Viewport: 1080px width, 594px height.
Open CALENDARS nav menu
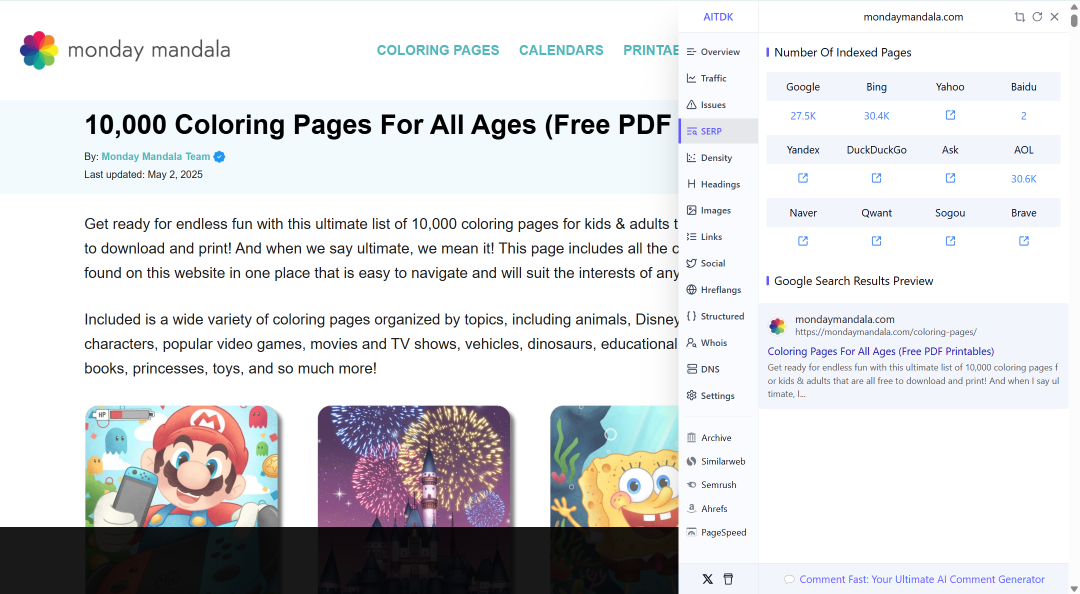pos(561,50)
